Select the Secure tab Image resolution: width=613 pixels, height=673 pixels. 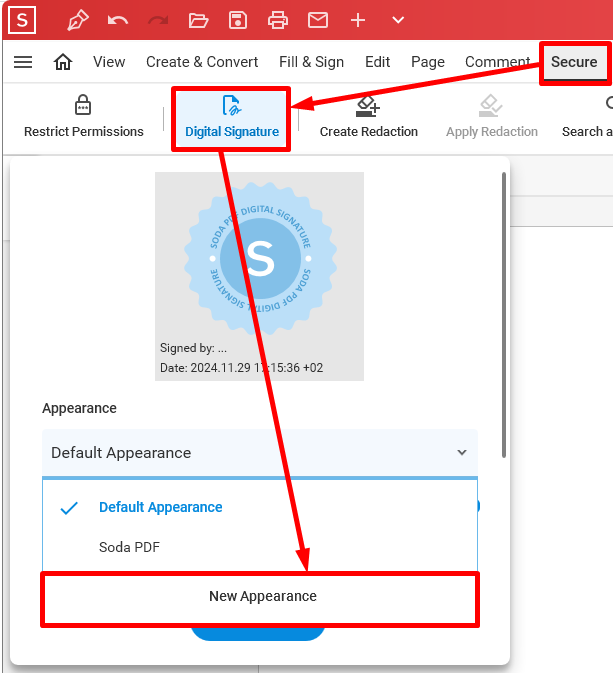pyautogui.click(x=574, y=62)
